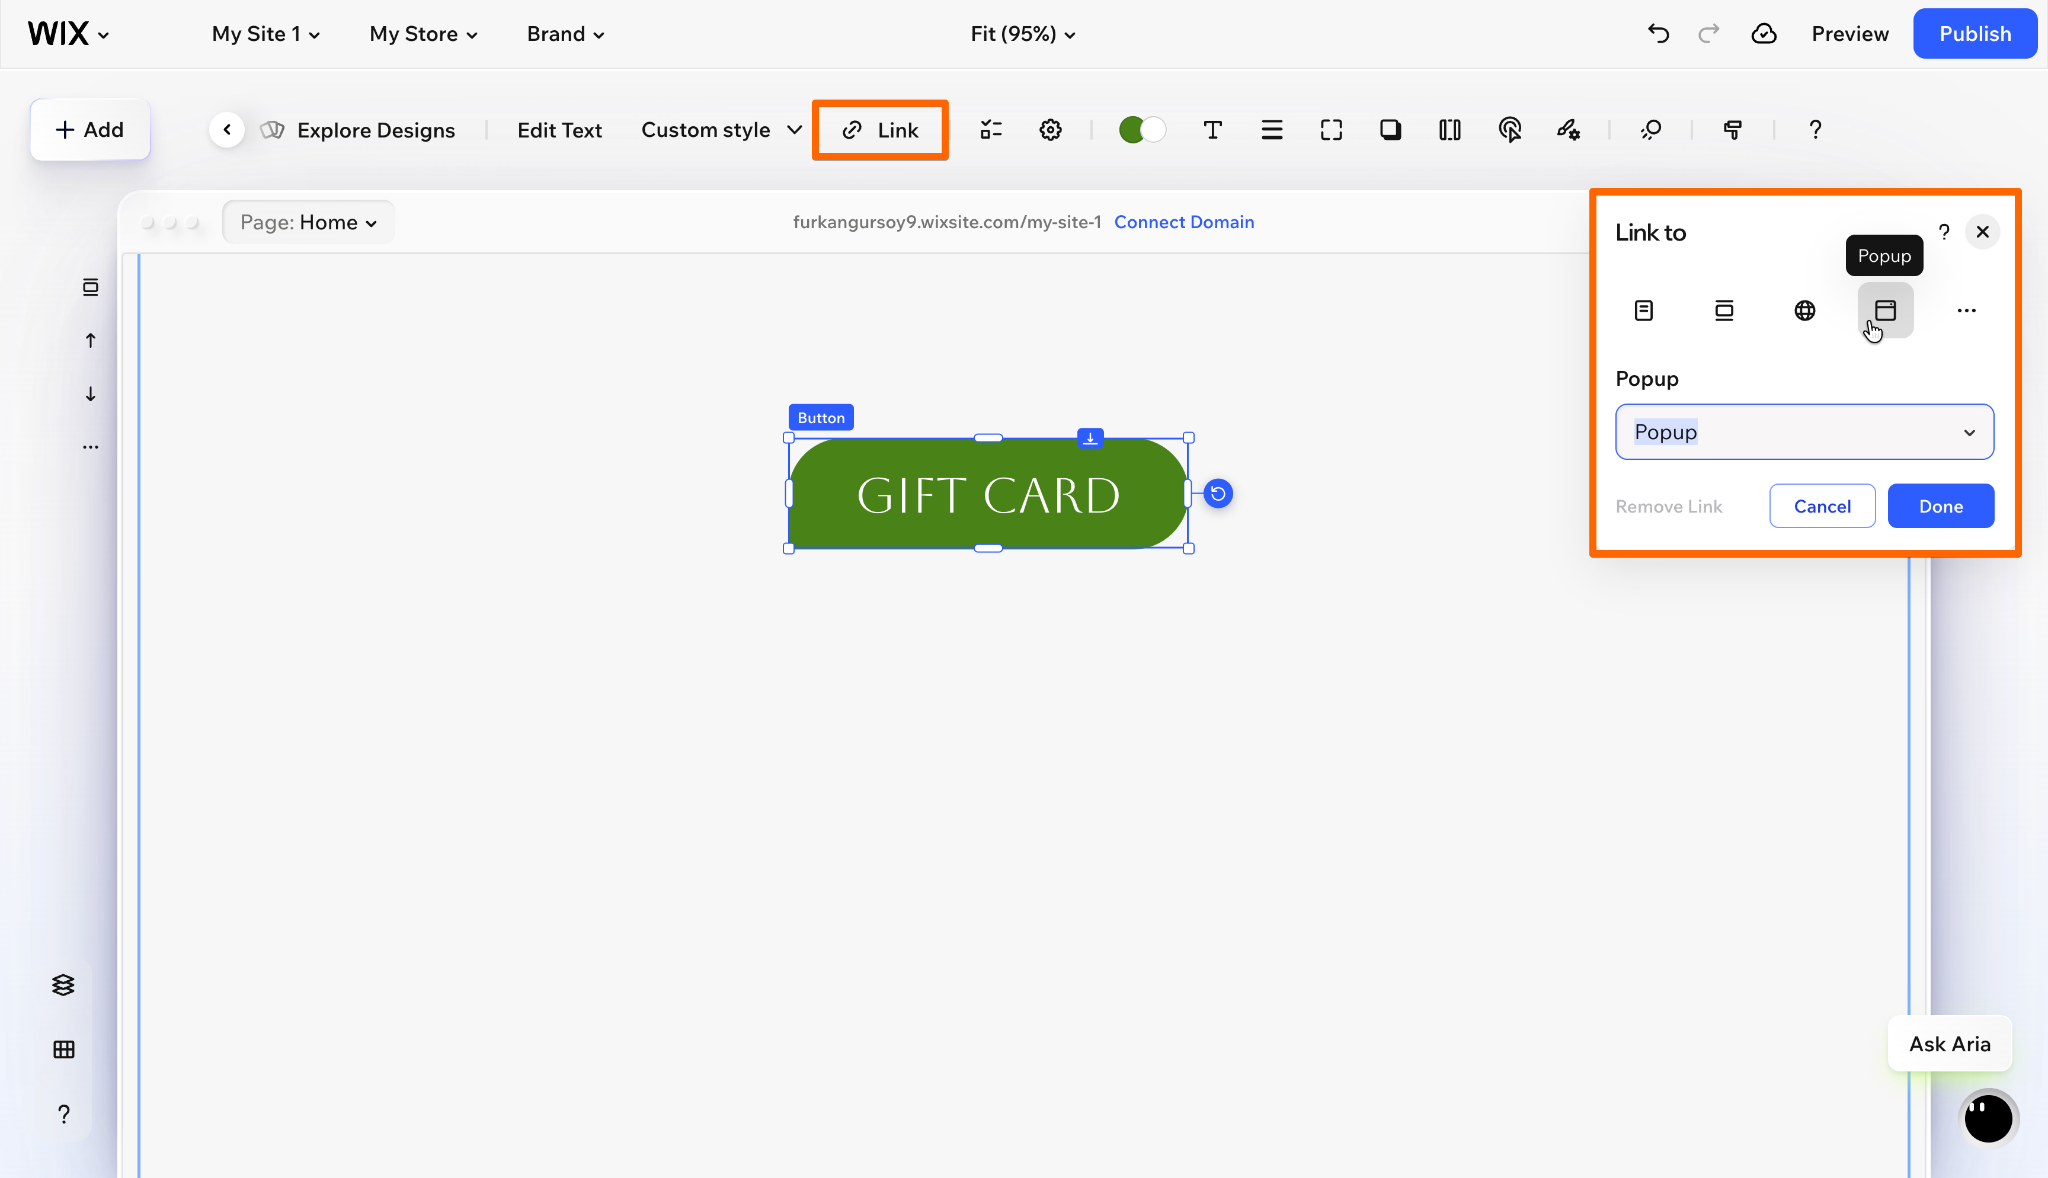Select the text style T icon
Screen dimensions: 2048x1178
pos(1212,130)
